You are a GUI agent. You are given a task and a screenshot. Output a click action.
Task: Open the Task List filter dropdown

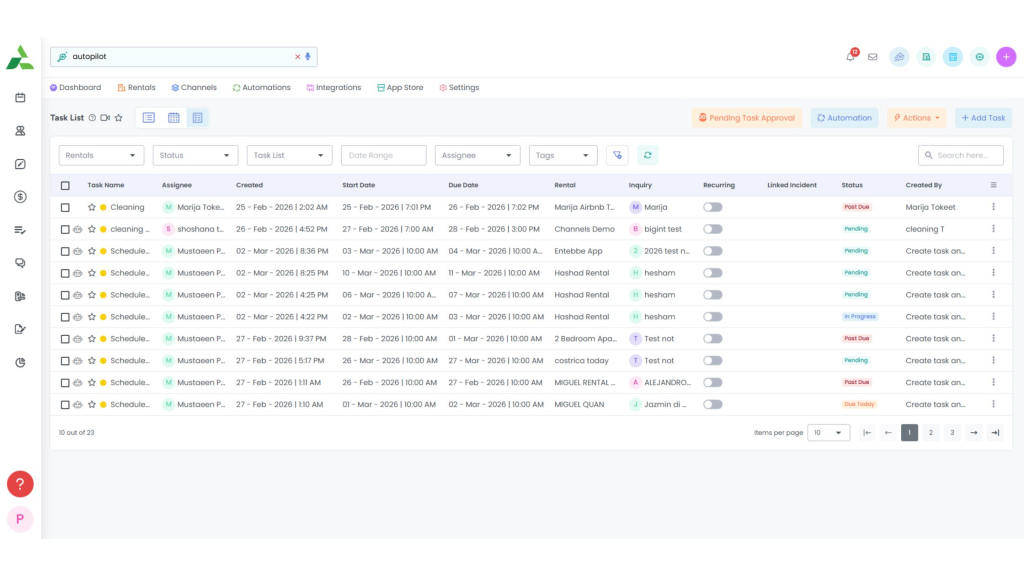289,155
